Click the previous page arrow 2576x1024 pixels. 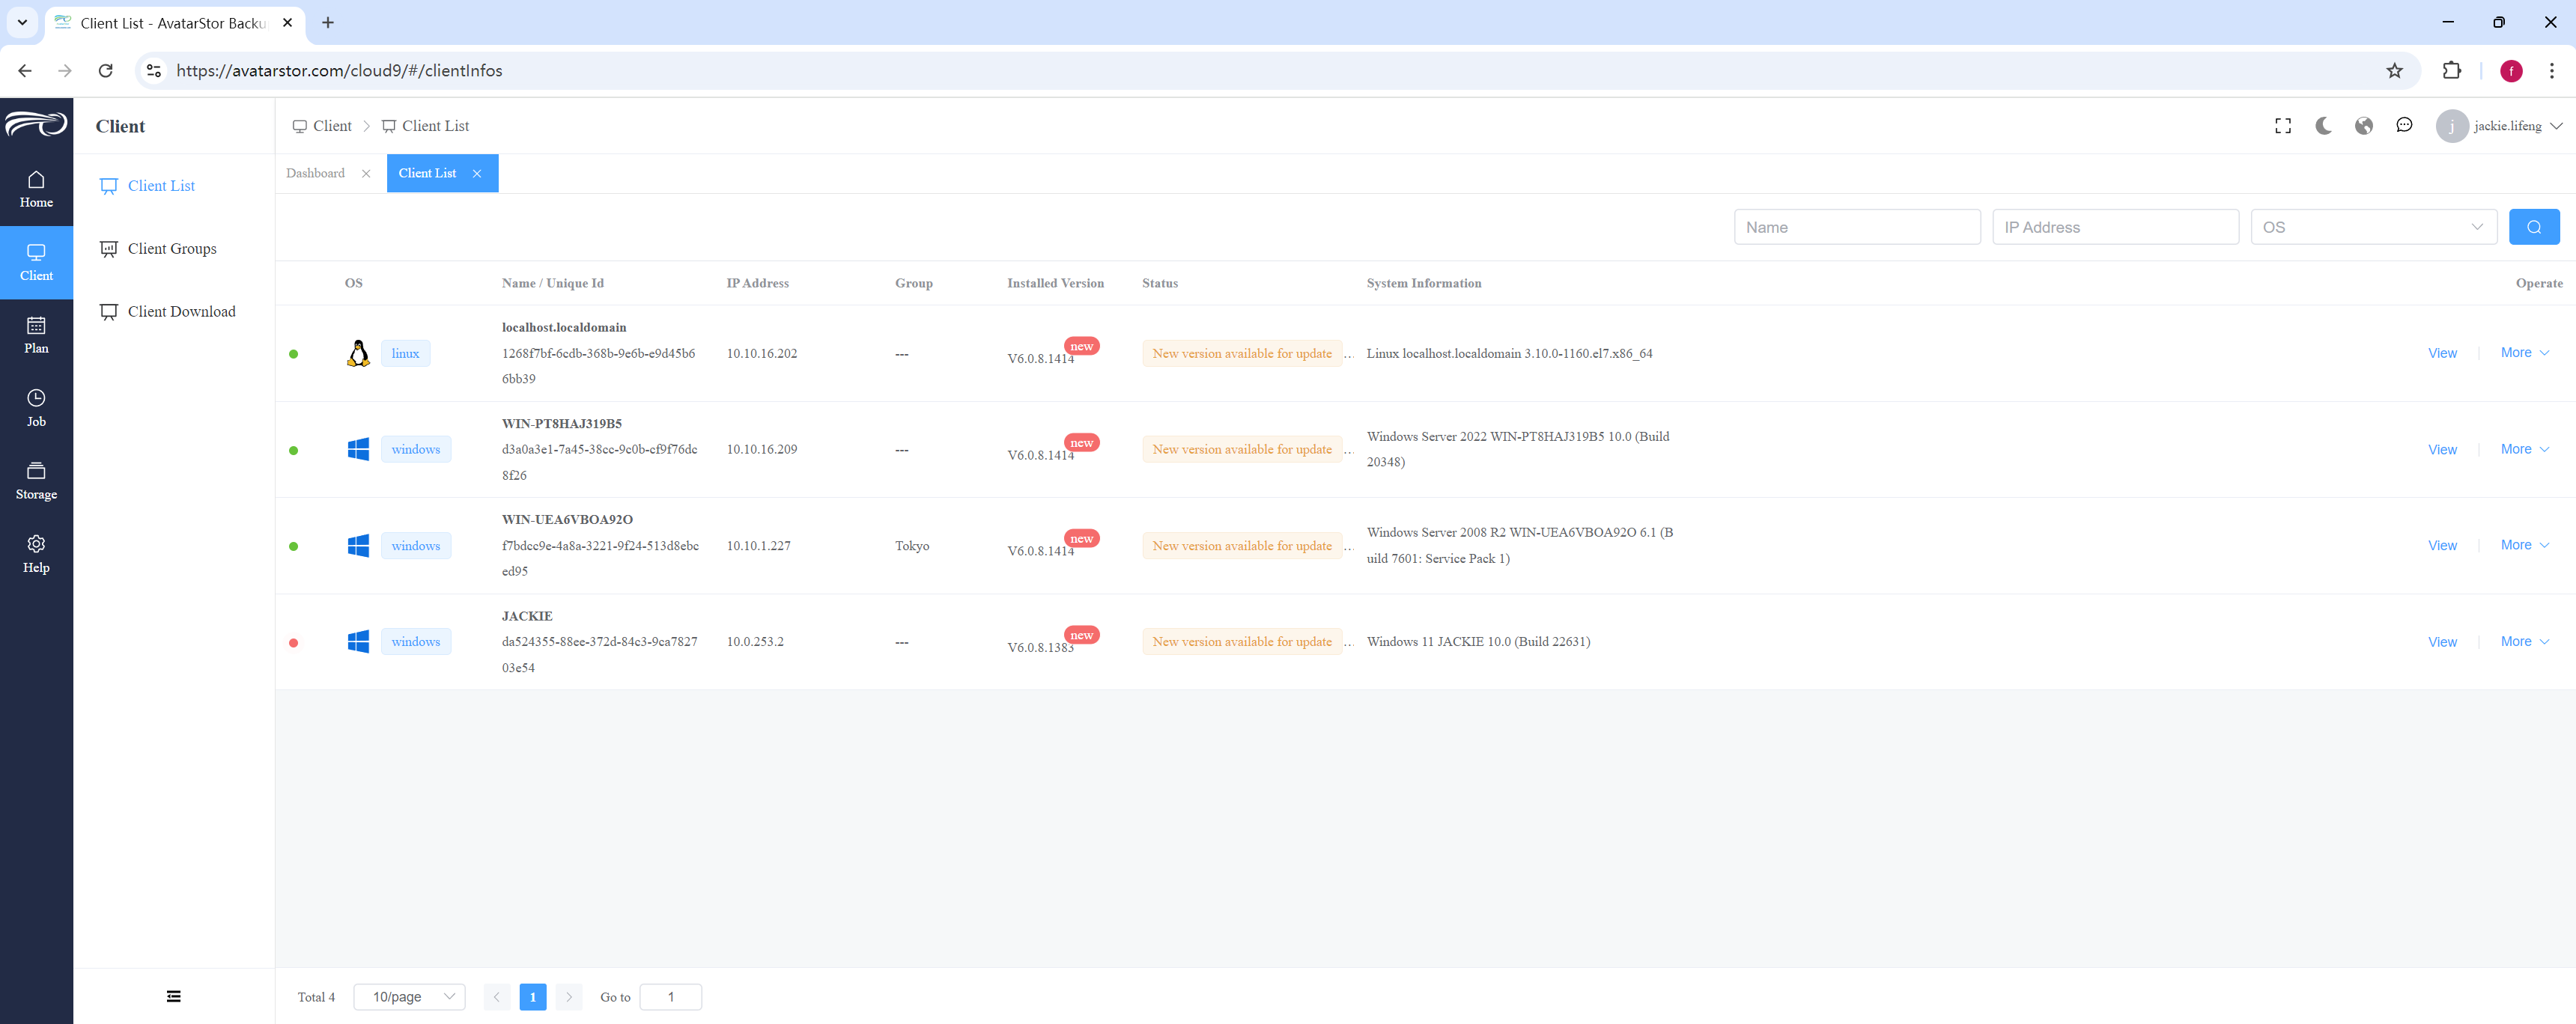tap(496, 996)
